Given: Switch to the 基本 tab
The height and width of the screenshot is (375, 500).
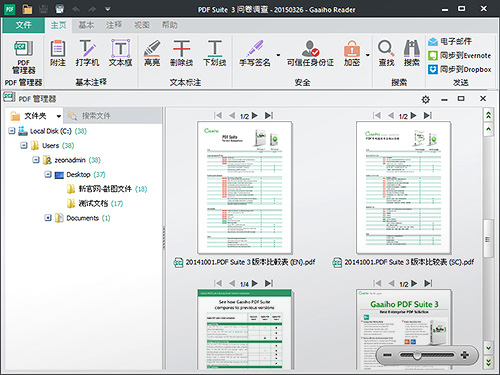Looking at the screenshot, I should 86,25.
